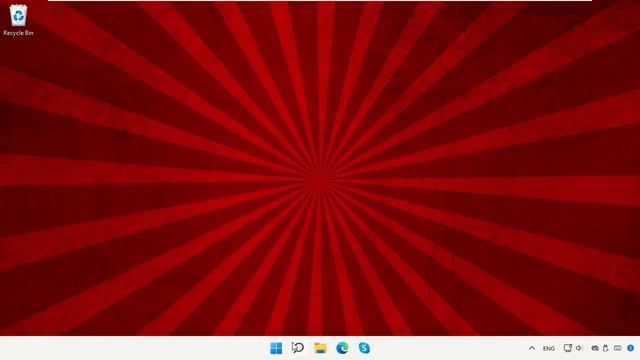640x360 pixels.
Task: Click the USB device tray icon
Action: (606, 348)
